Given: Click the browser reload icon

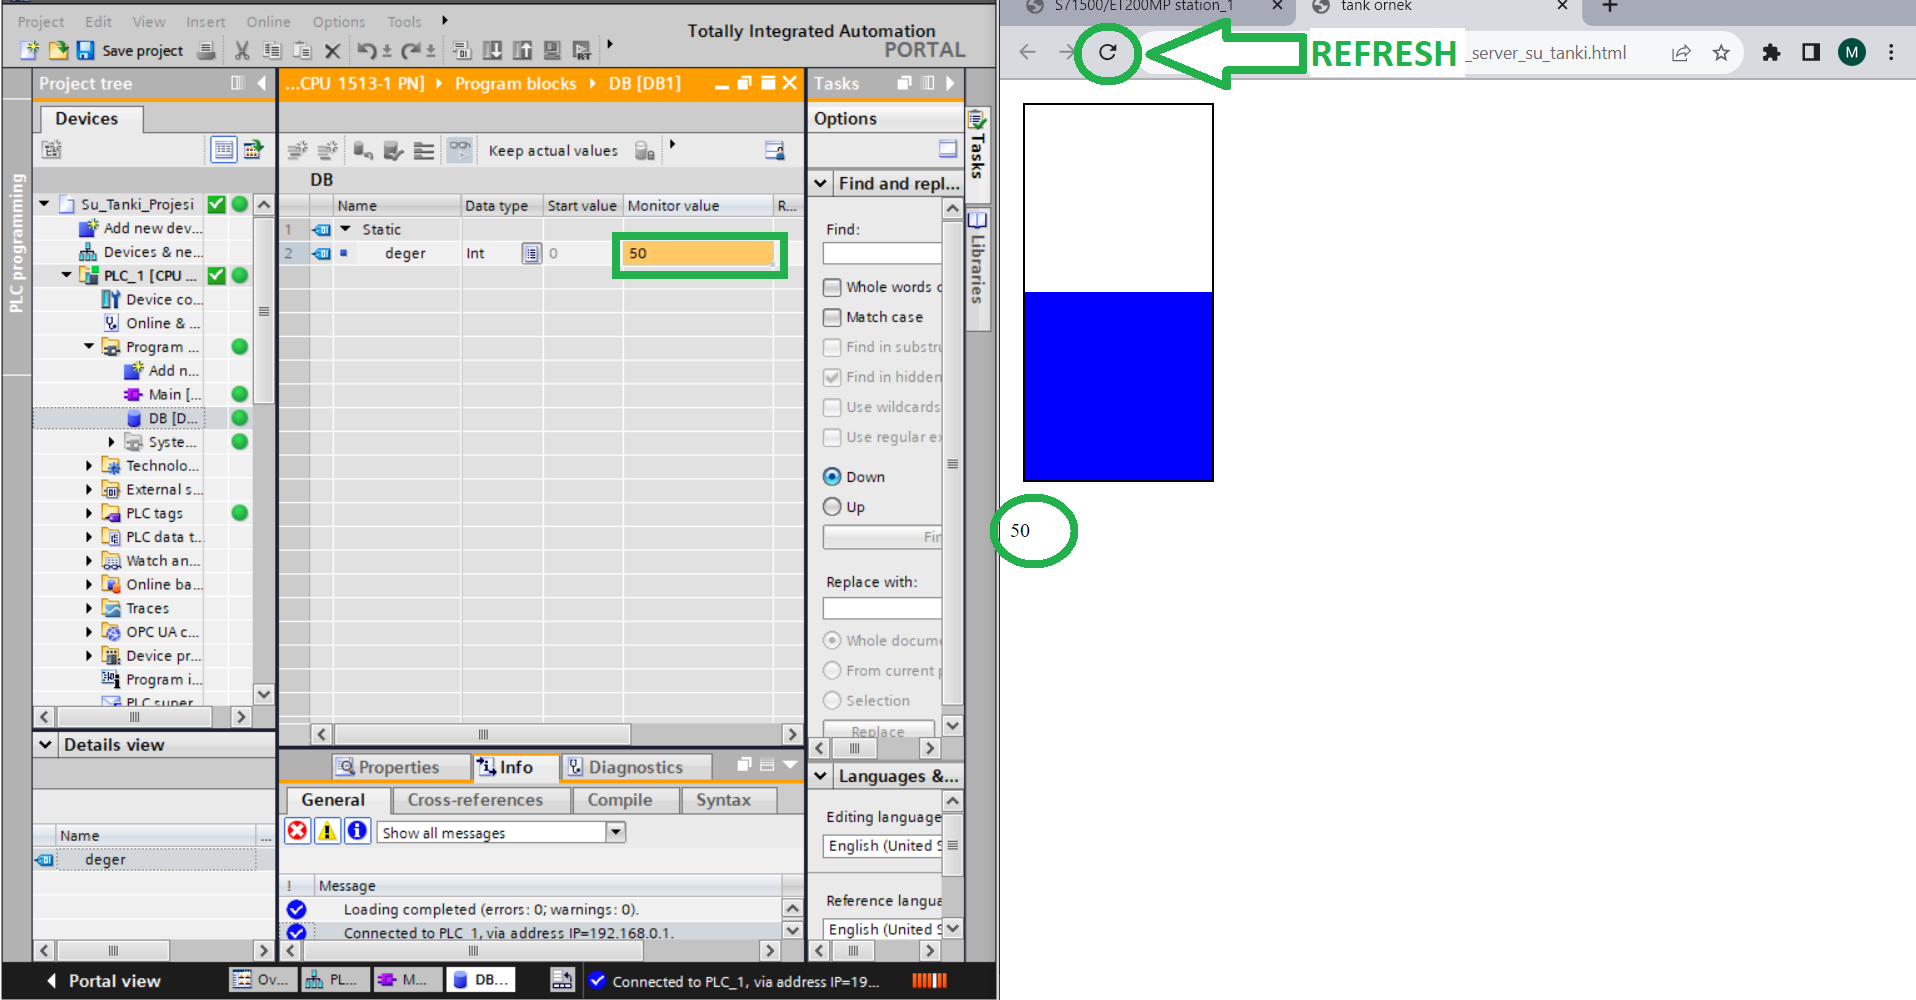Looking at the screenshot, I should (x=1107, y=52).
